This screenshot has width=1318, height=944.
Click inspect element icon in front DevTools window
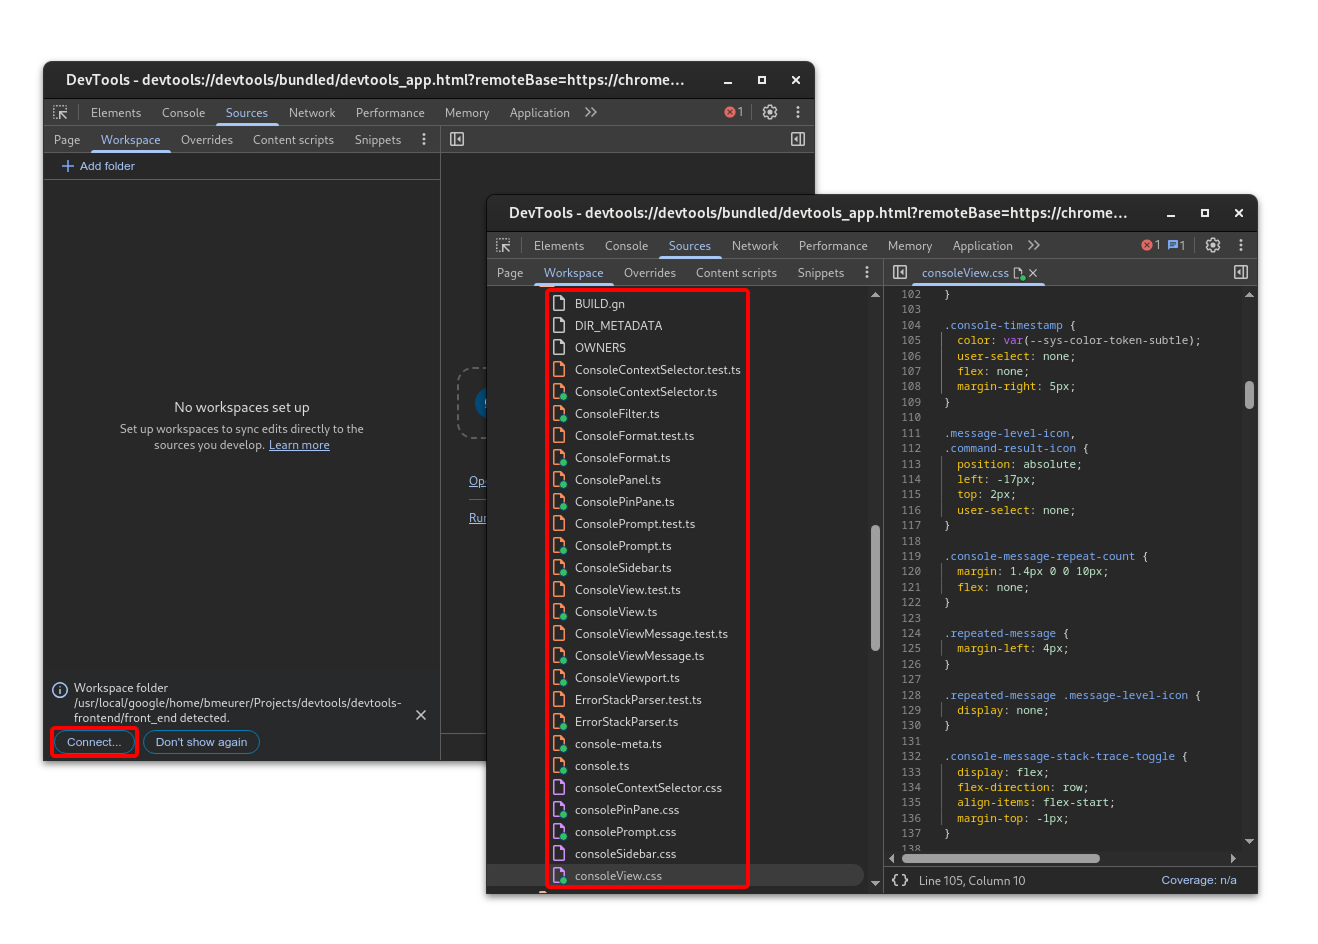503,246
